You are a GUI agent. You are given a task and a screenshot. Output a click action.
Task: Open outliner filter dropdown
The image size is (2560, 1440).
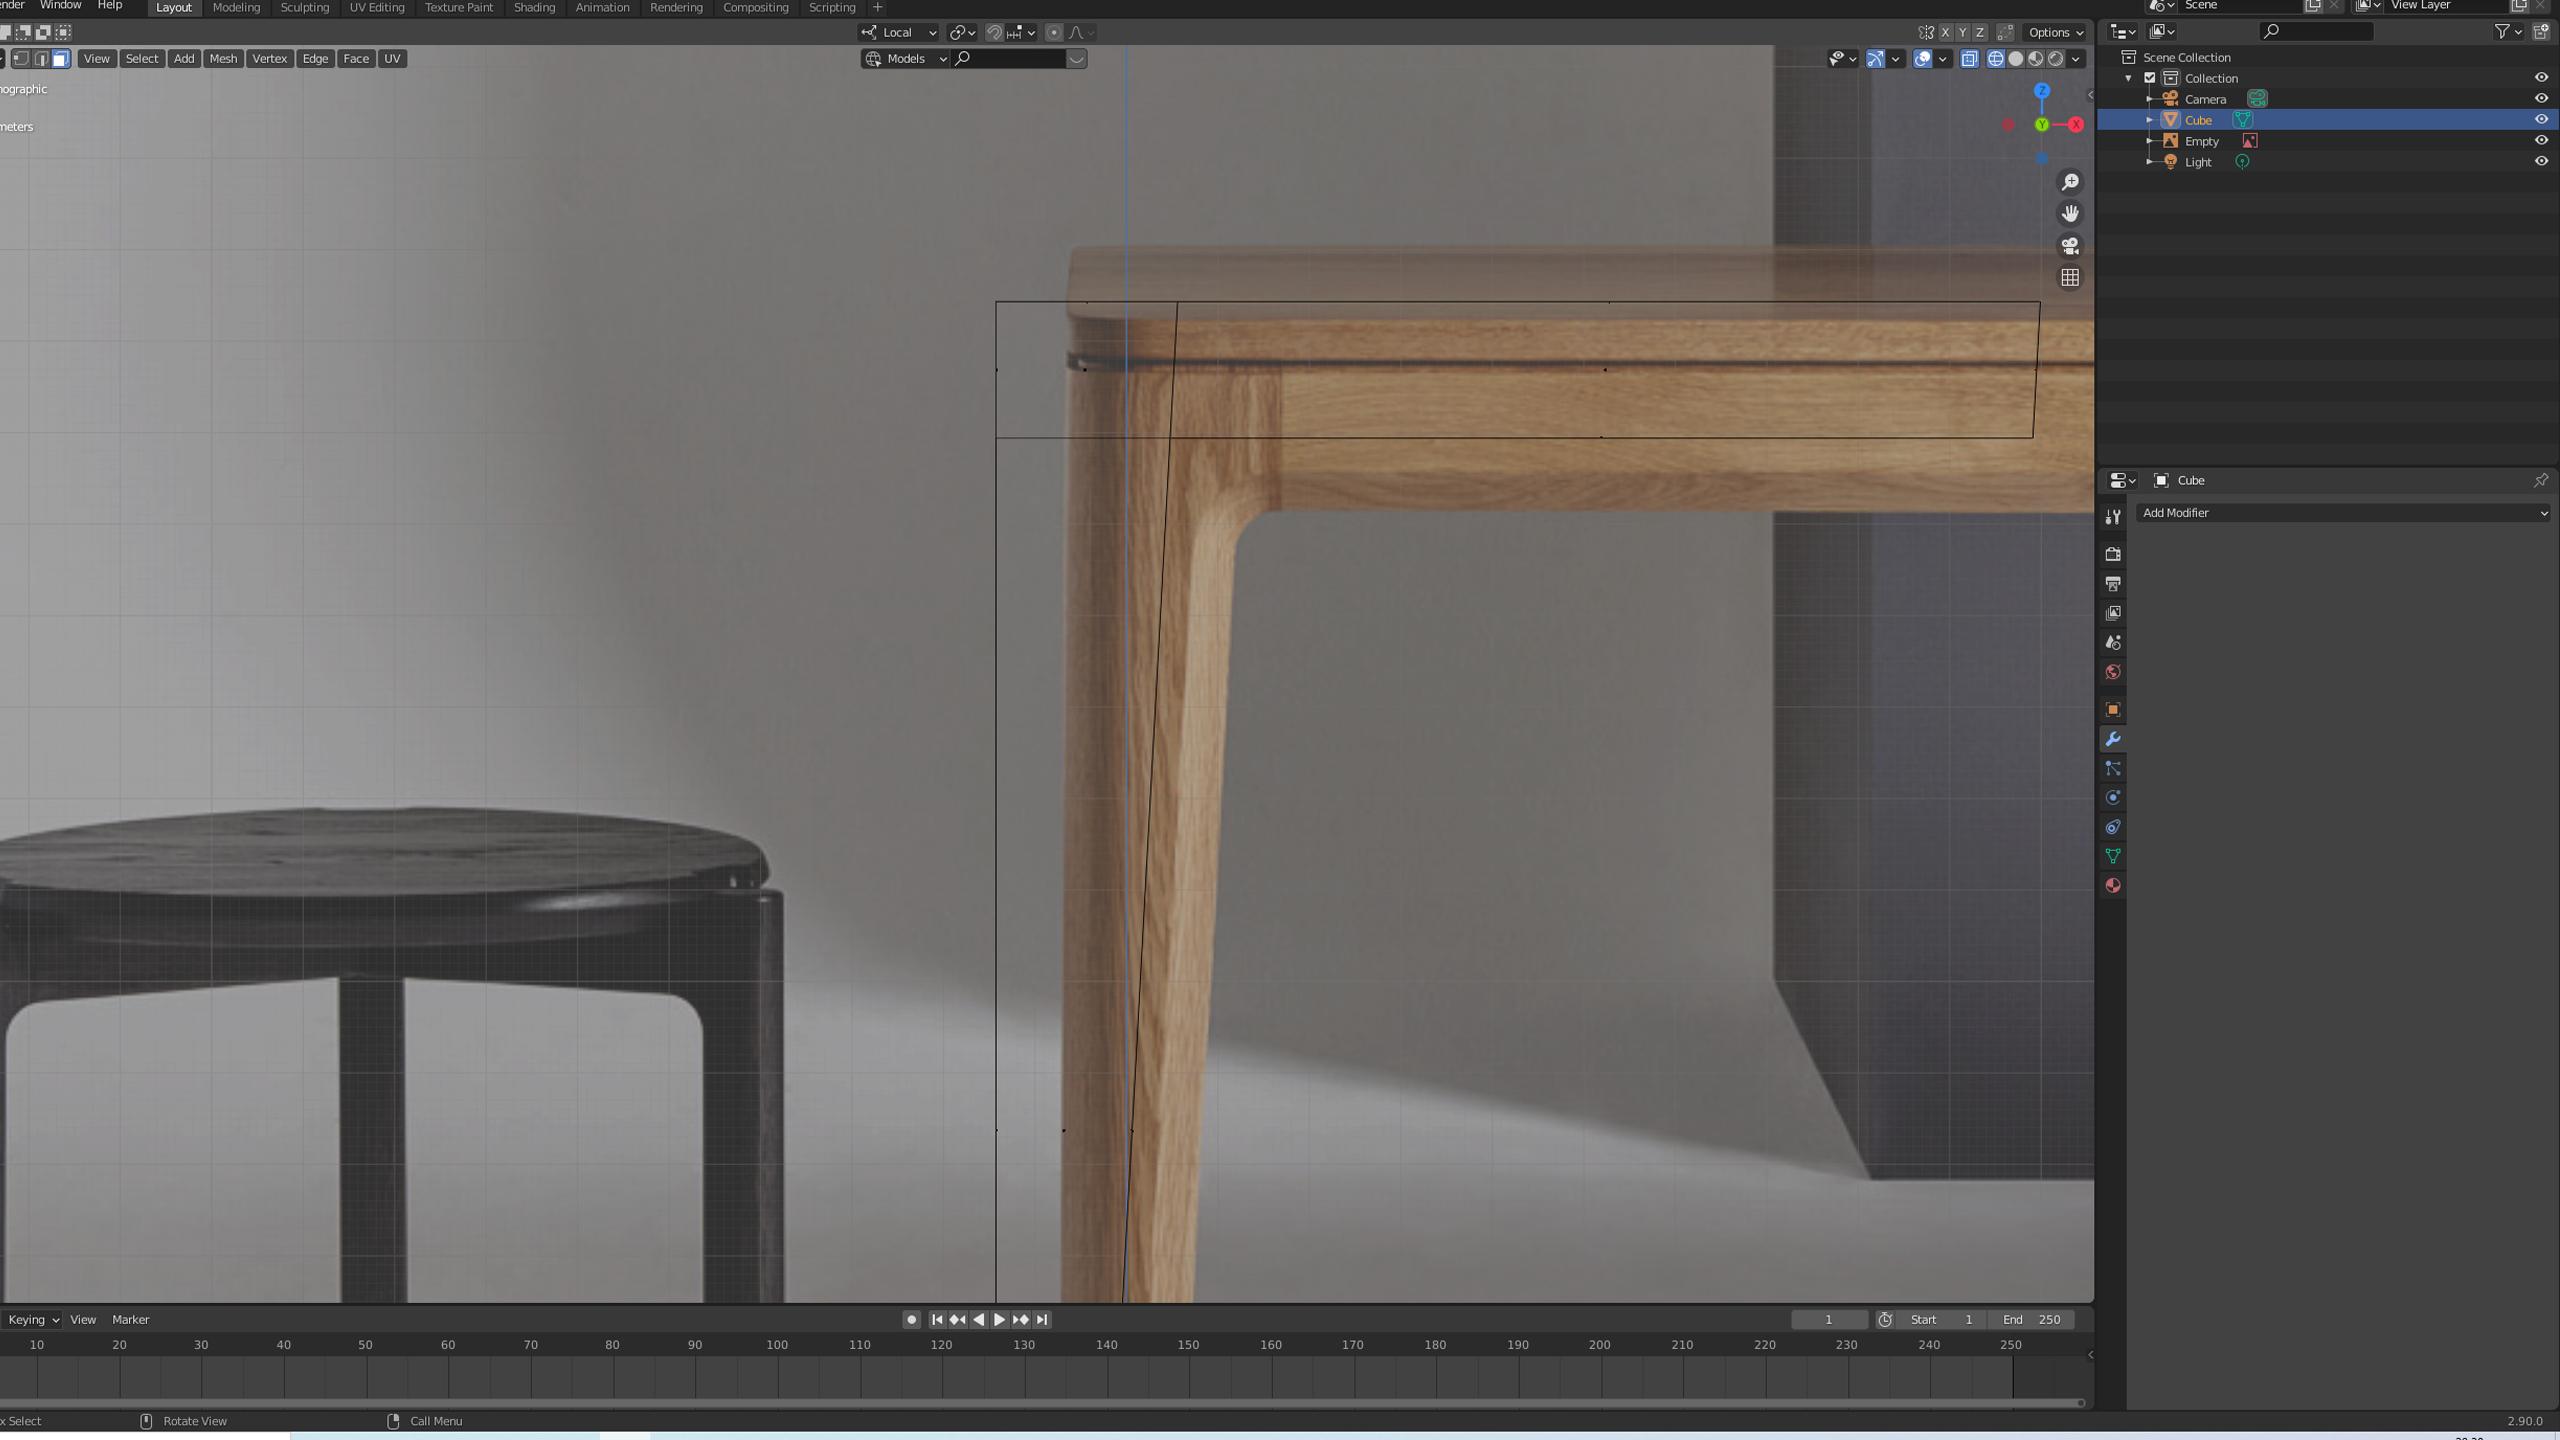pos(2508,32)
